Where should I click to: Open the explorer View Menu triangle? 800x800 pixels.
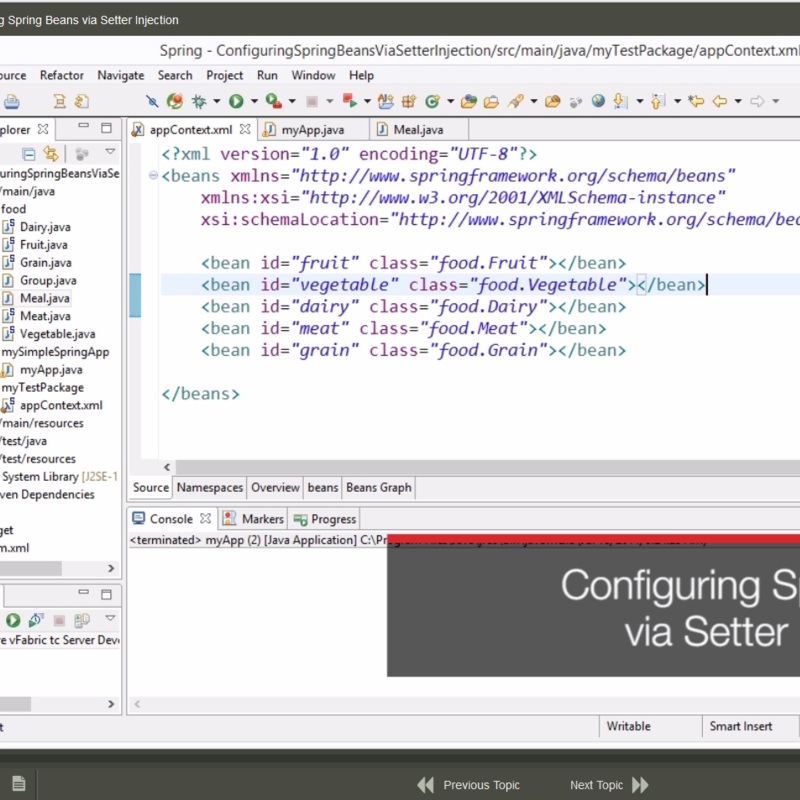pyautogui.click(x=110, y=152)
